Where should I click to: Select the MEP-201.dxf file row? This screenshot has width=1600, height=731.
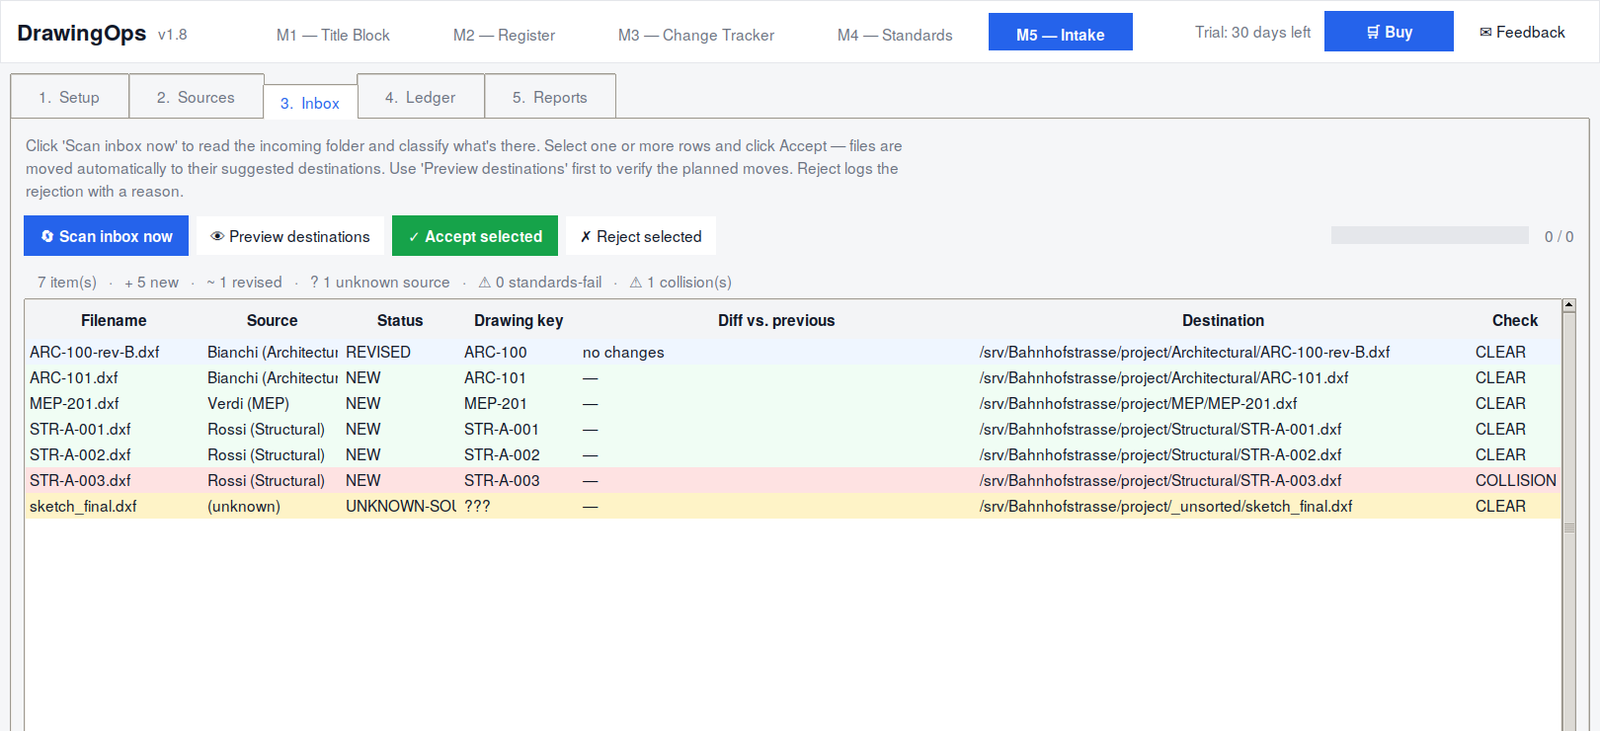click(x=792, y=404)
